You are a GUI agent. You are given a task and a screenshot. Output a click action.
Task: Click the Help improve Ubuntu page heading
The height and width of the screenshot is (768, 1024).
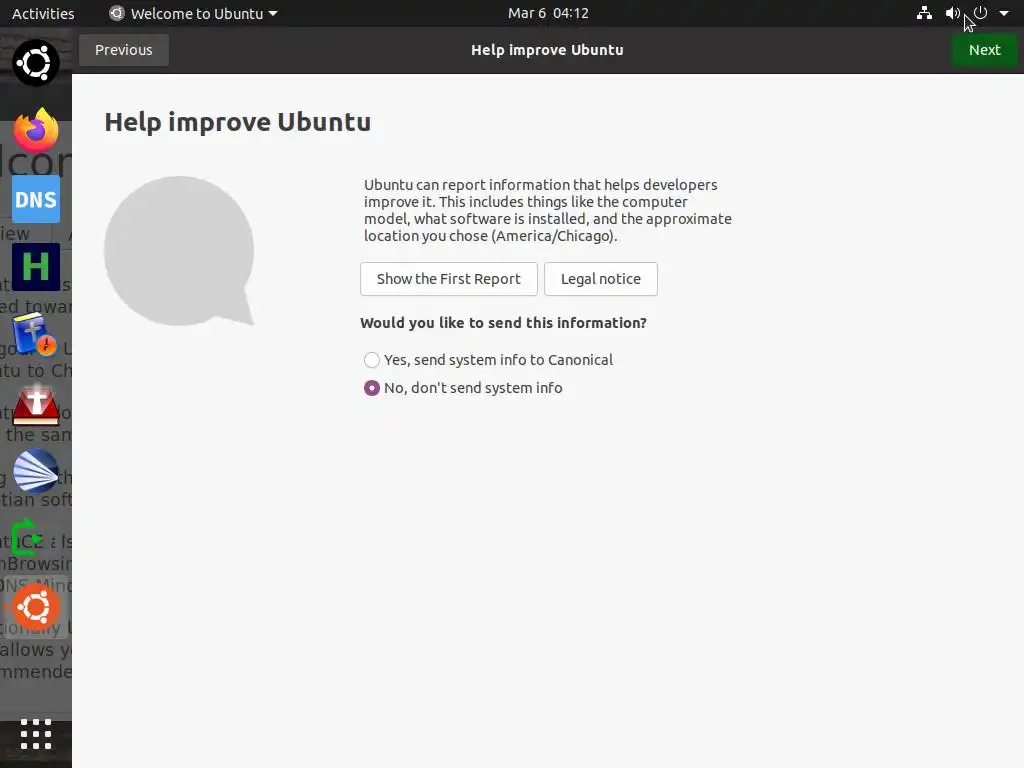coord(238,122)
